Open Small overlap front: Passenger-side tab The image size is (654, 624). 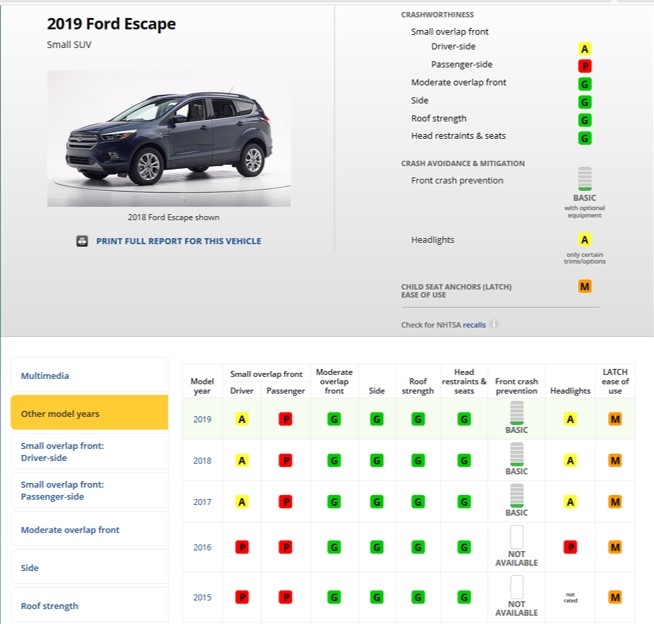tap(89, 490)
